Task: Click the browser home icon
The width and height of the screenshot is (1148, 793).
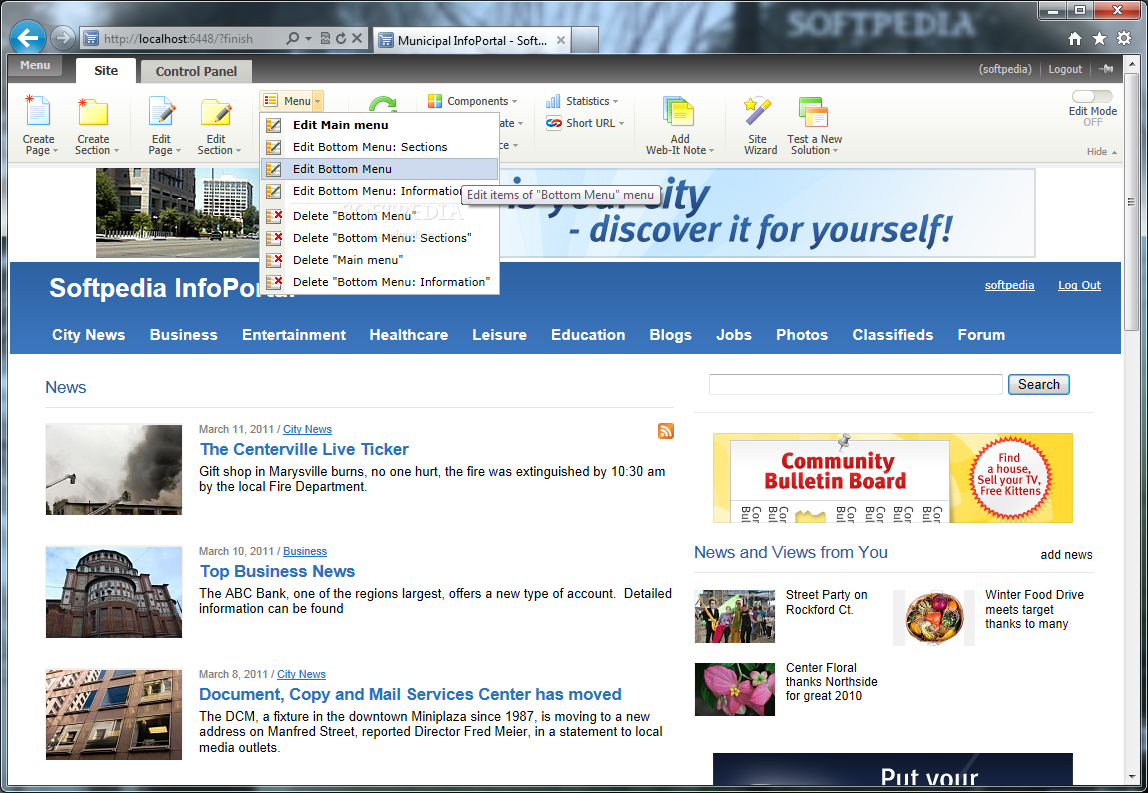Action: click(1075, 39)
